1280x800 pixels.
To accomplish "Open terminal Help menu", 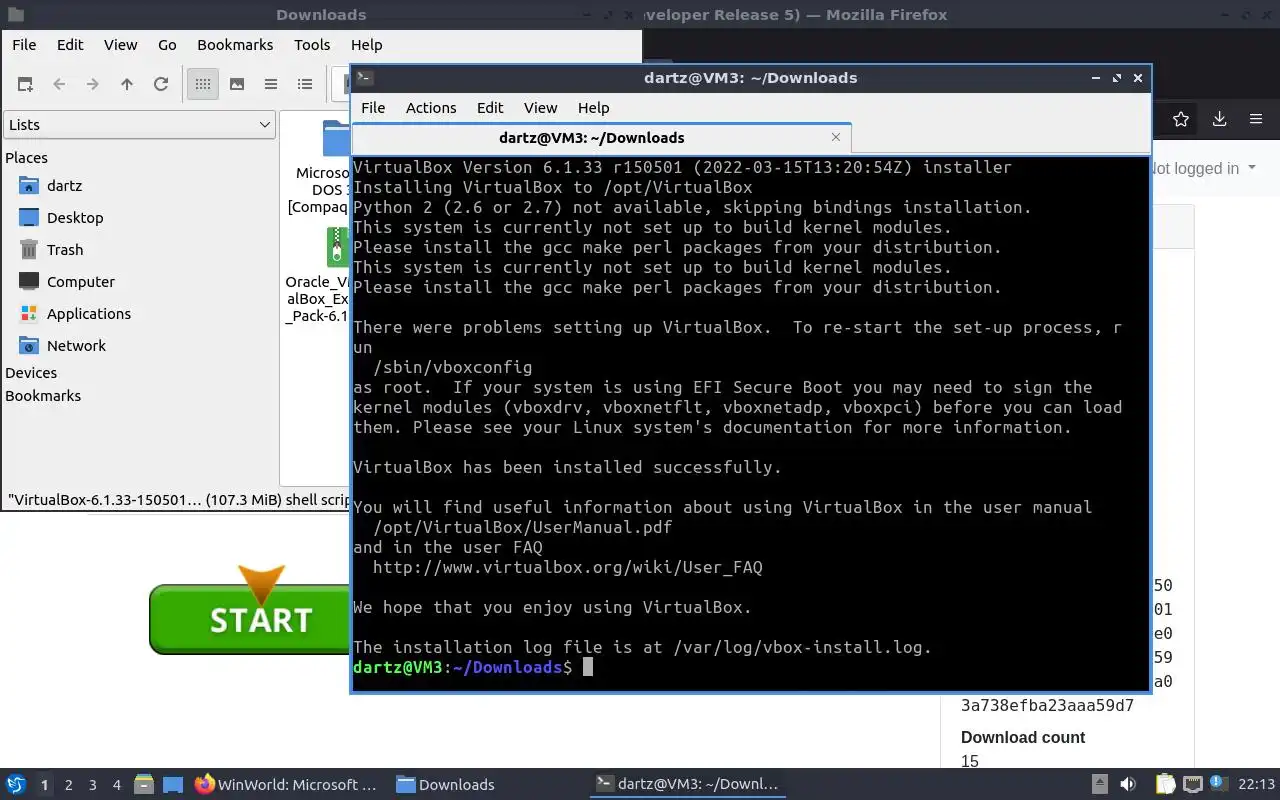I will pyautogui.click(x=593, y=108).
